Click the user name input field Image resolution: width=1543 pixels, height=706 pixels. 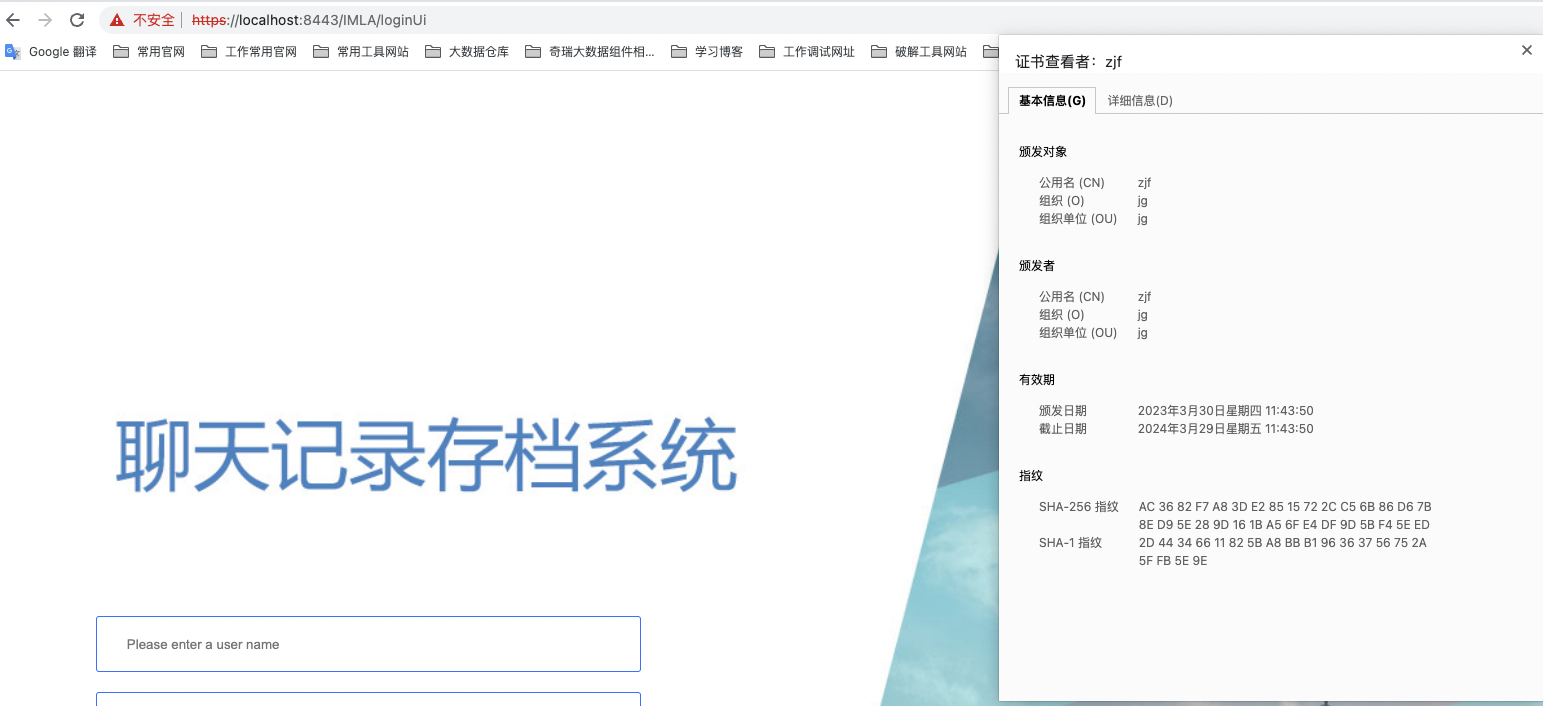(x=368, y=644)
